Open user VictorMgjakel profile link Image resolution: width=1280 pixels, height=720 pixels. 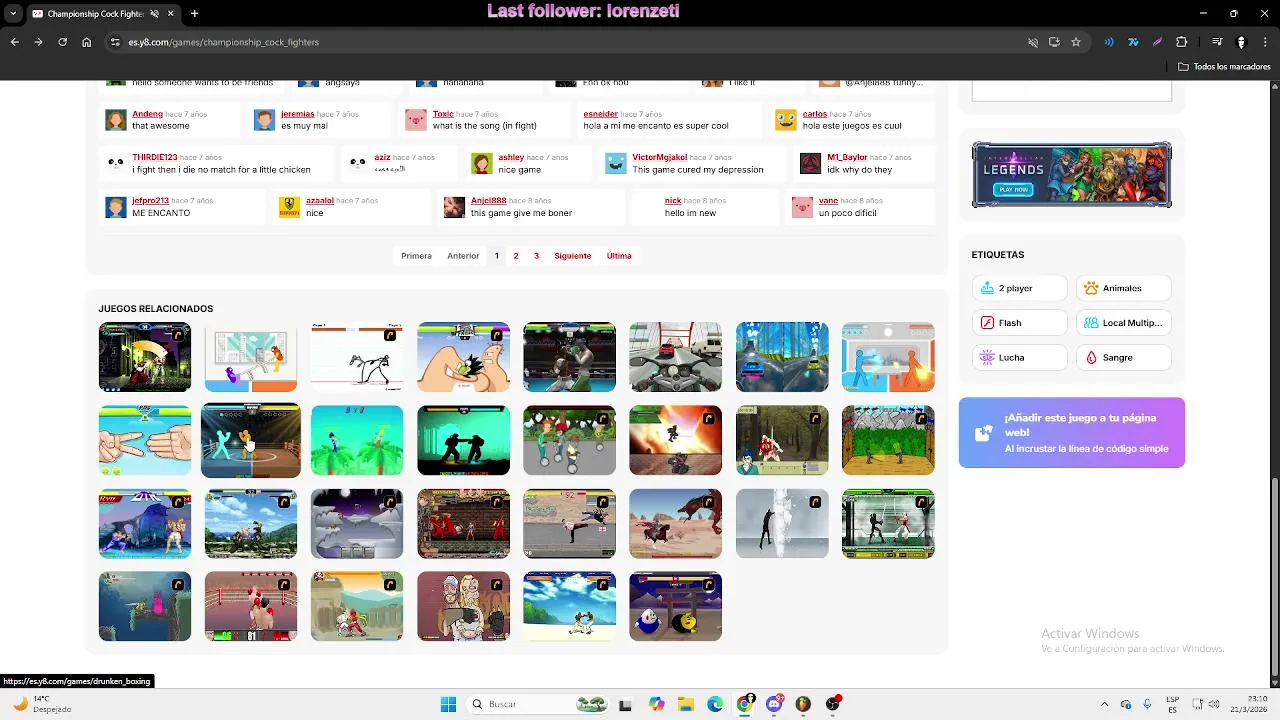[660, 157]
